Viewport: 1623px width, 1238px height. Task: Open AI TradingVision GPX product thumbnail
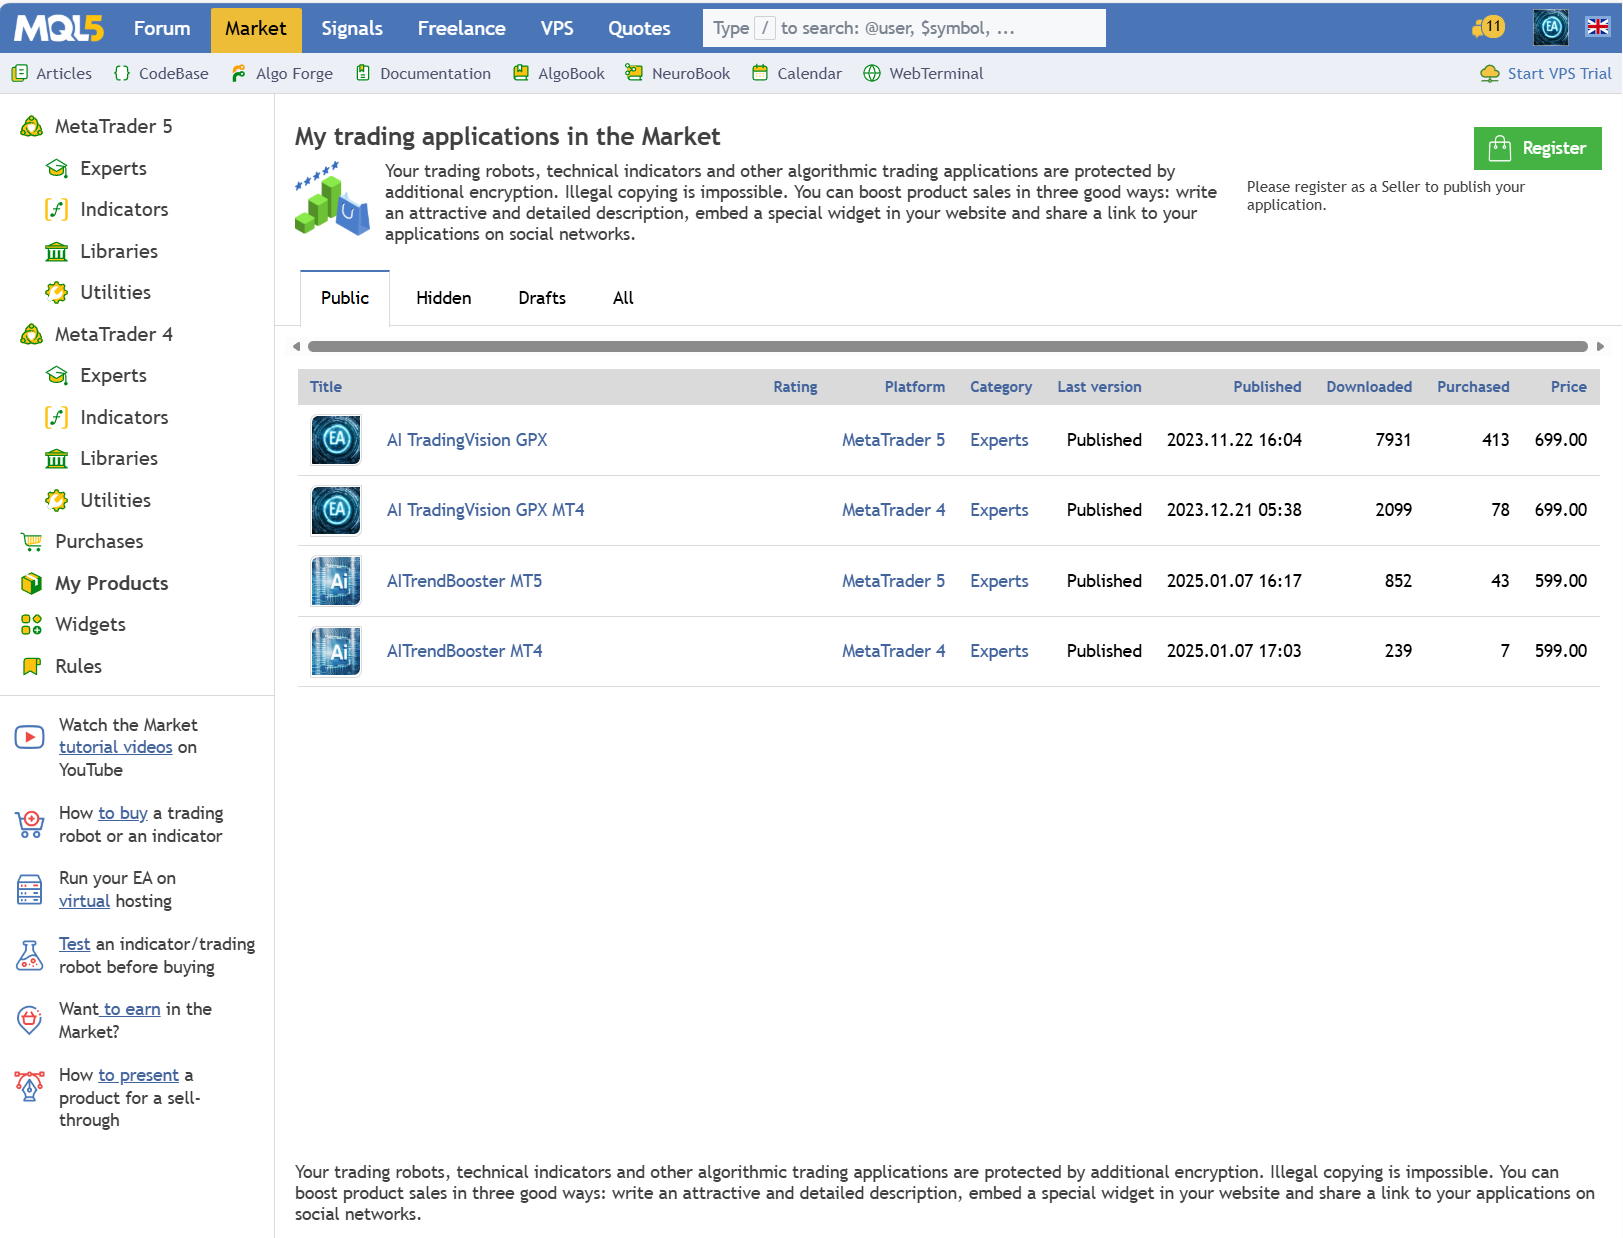point(336,440)
